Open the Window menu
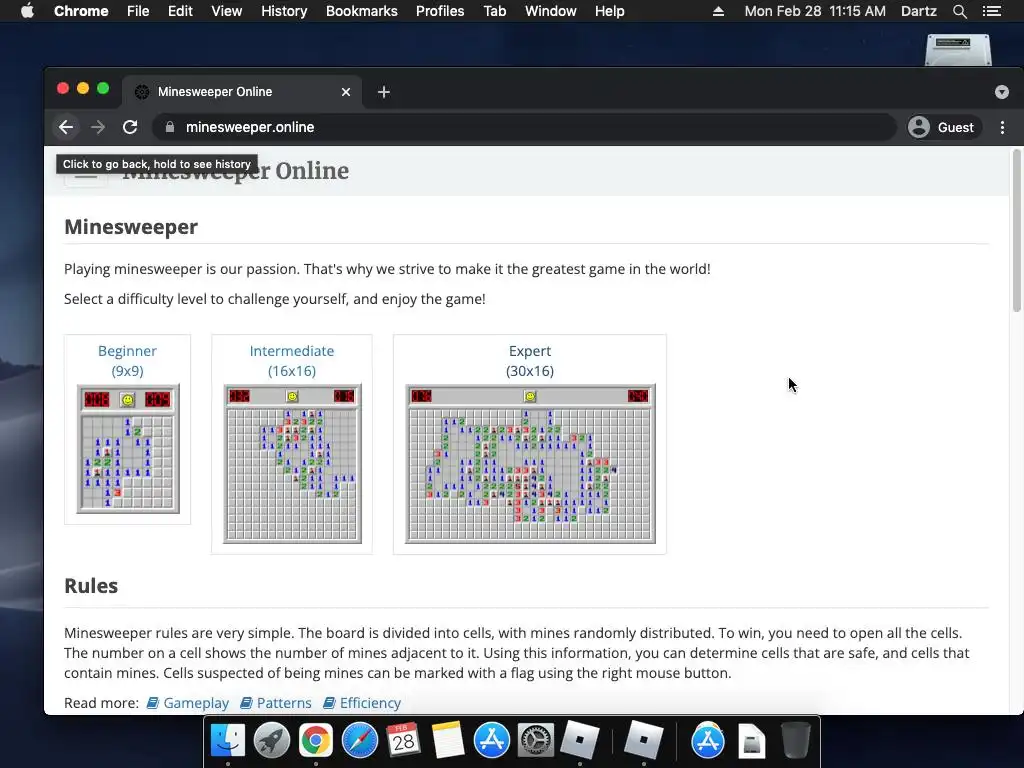Image resolution: width=1024 pixels, height=768 pixels. pos(551,11)
